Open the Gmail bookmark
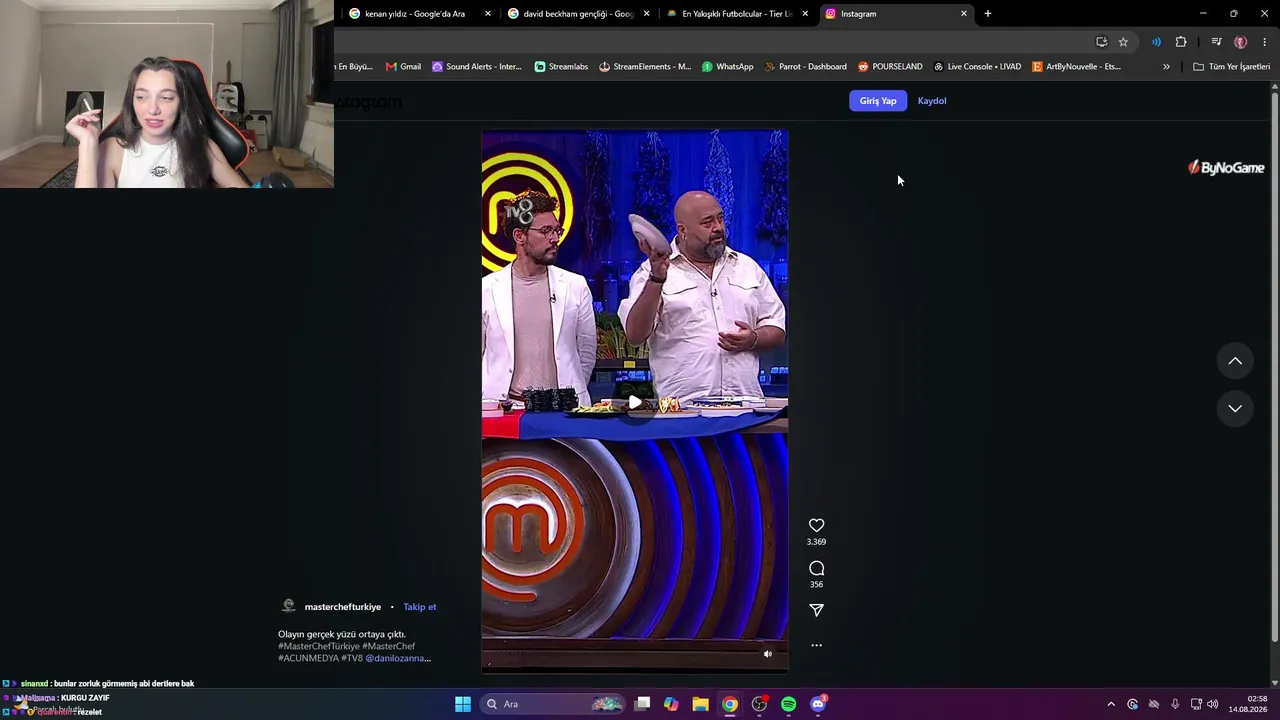This screenshot has height=720, width=1280. [403, 67]
